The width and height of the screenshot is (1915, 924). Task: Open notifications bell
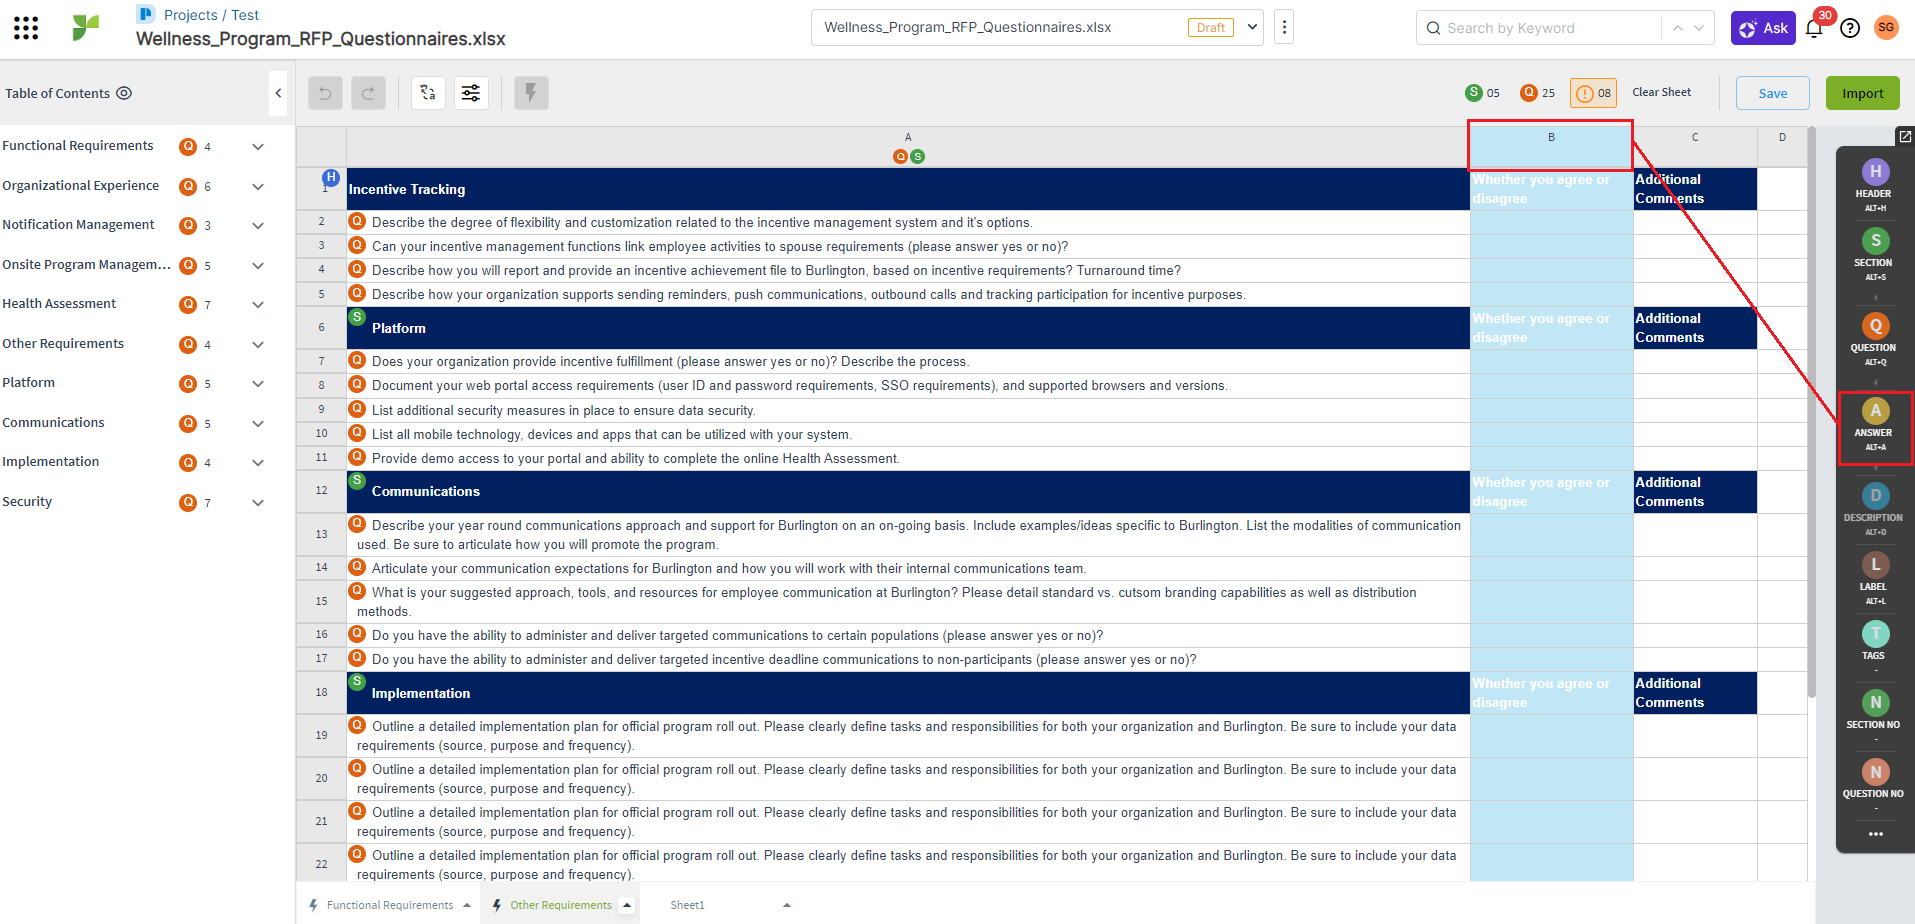1814,28
